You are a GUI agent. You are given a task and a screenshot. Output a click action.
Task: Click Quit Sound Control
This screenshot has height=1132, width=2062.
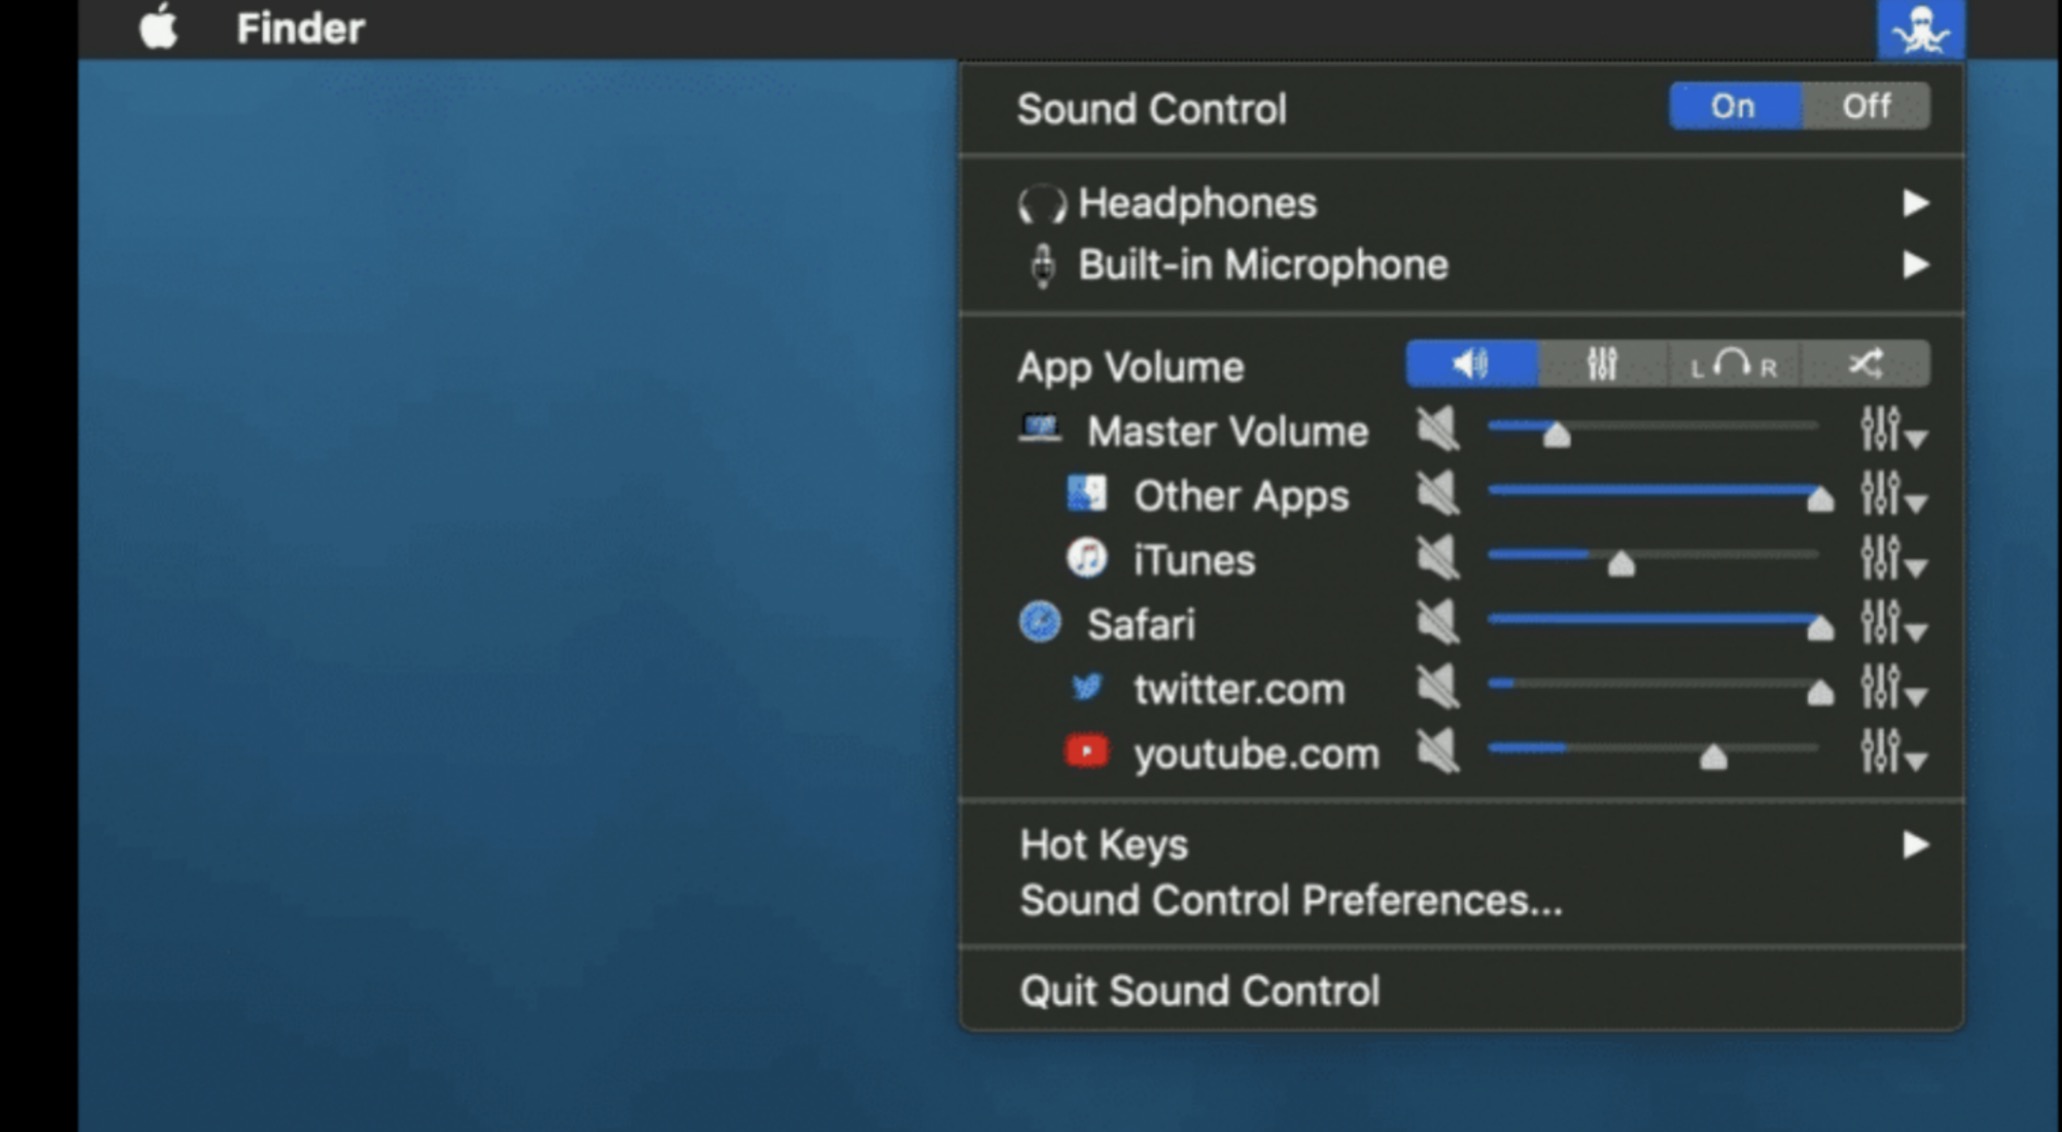tap(1200, 991)
